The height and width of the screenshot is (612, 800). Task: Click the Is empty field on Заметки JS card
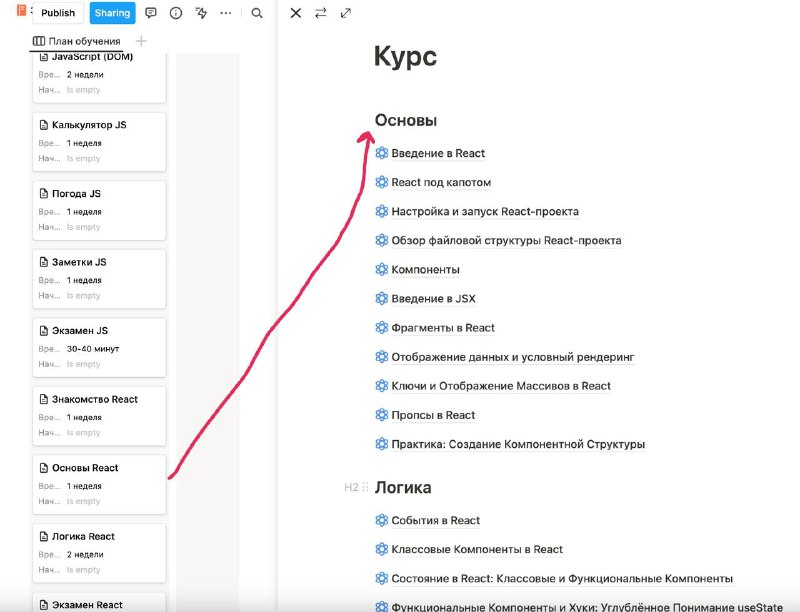pos(83,296)
